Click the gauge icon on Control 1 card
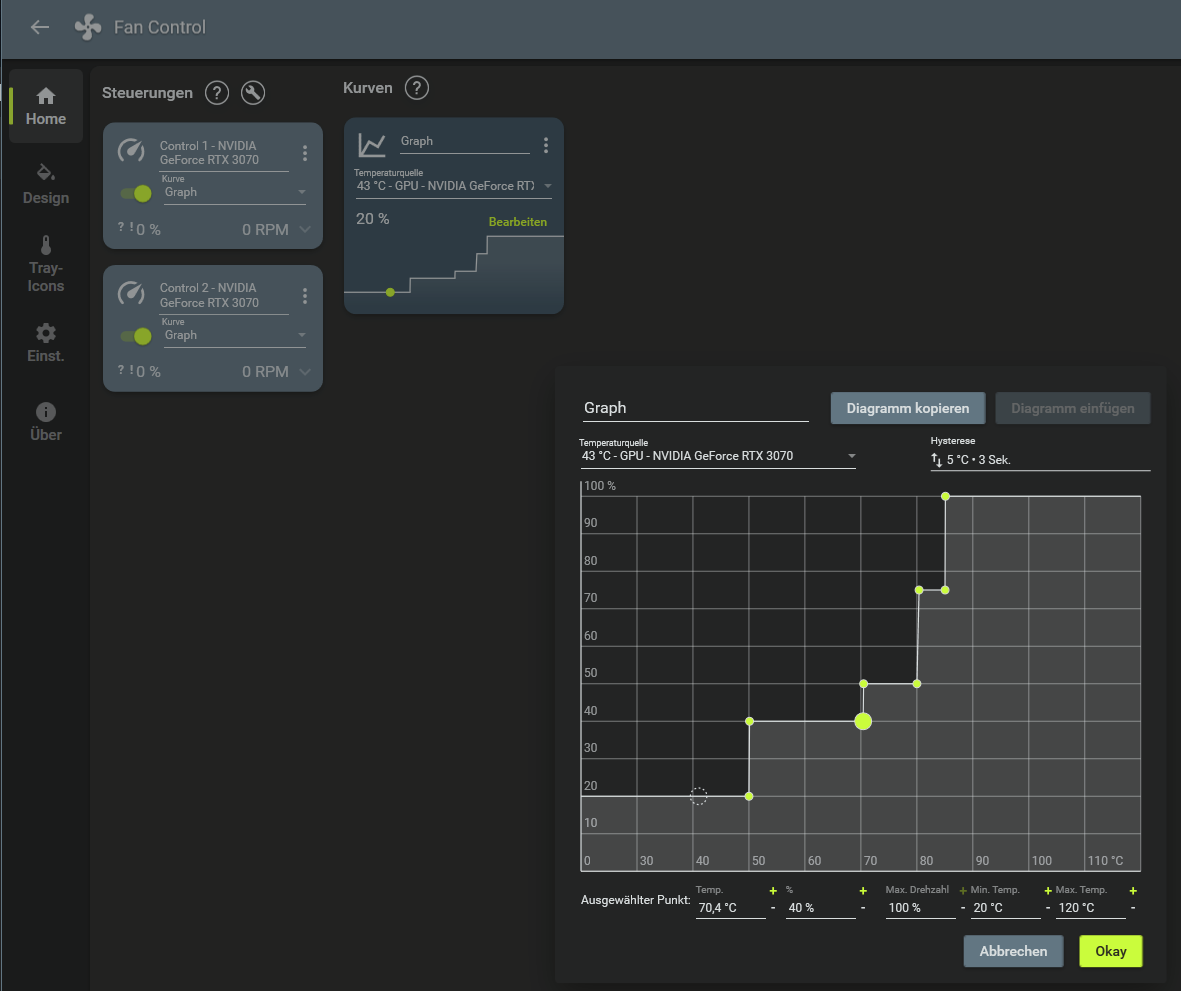Image resolution: width=1181 pixels, height=991 pixels. pos(131,150)
